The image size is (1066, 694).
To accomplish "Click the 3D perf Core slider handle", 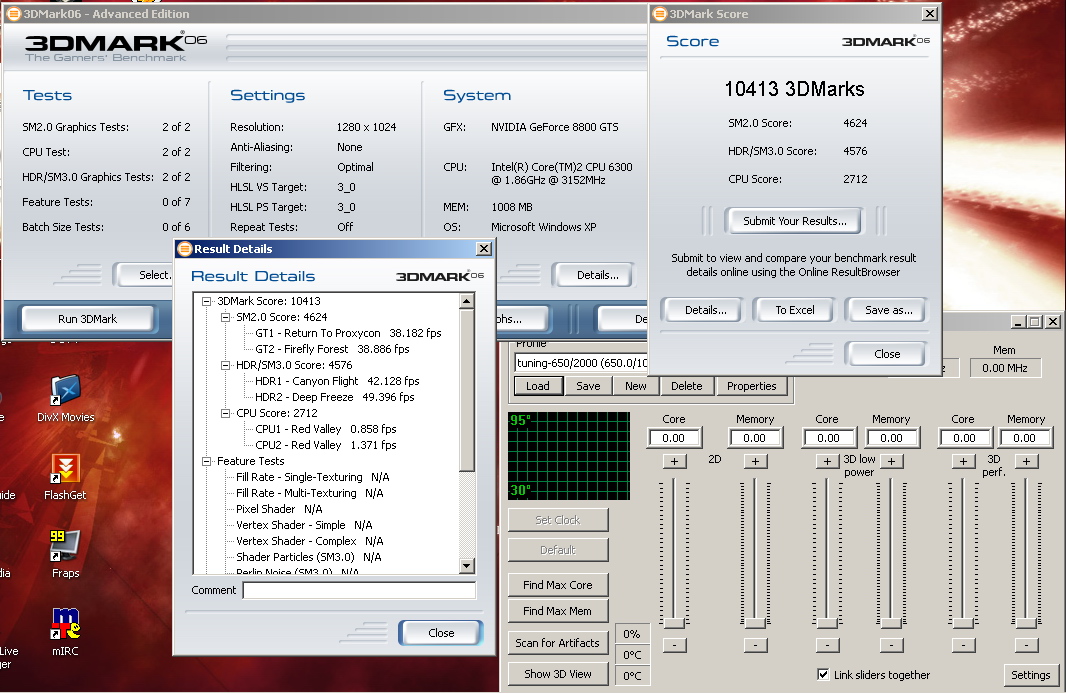I will coord(963,623).
